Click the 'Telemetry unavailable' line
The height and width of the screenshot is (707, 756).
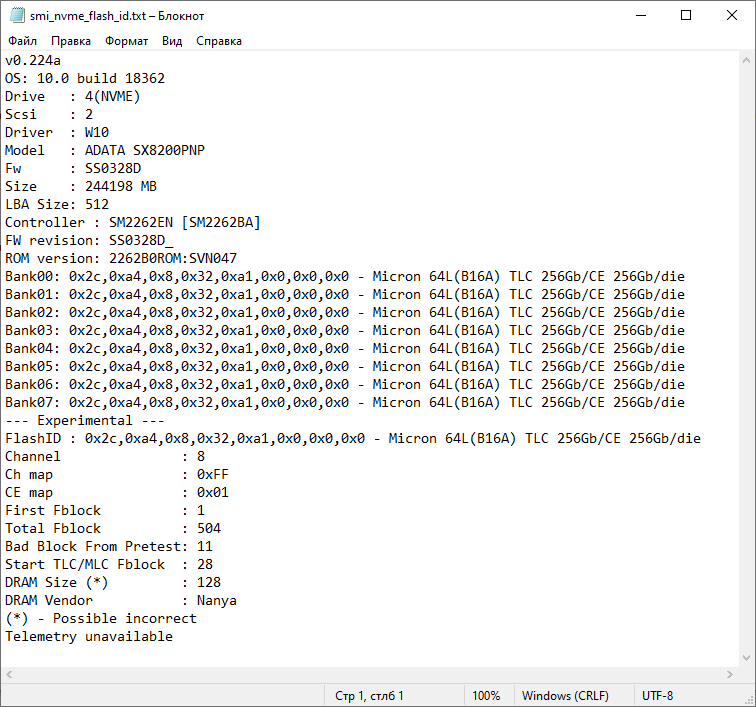89,637
